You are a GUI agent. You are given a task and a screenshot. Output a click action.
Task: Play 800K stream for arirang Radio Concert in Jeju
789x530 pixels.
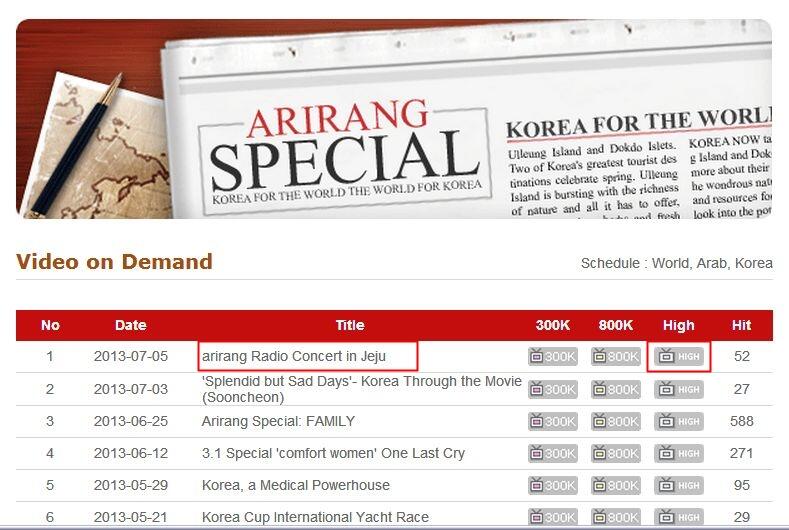coord(615,356)
